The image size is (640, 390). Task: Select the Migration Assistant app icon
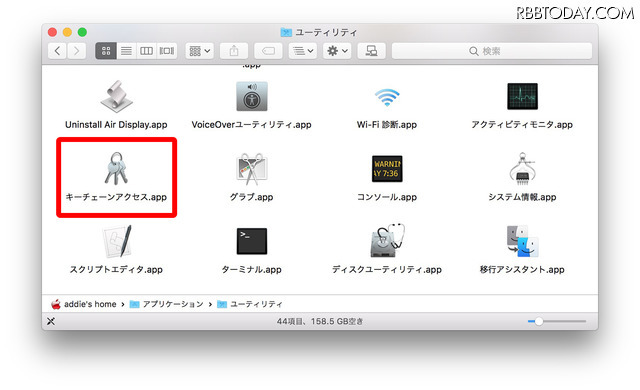[522, 241]
